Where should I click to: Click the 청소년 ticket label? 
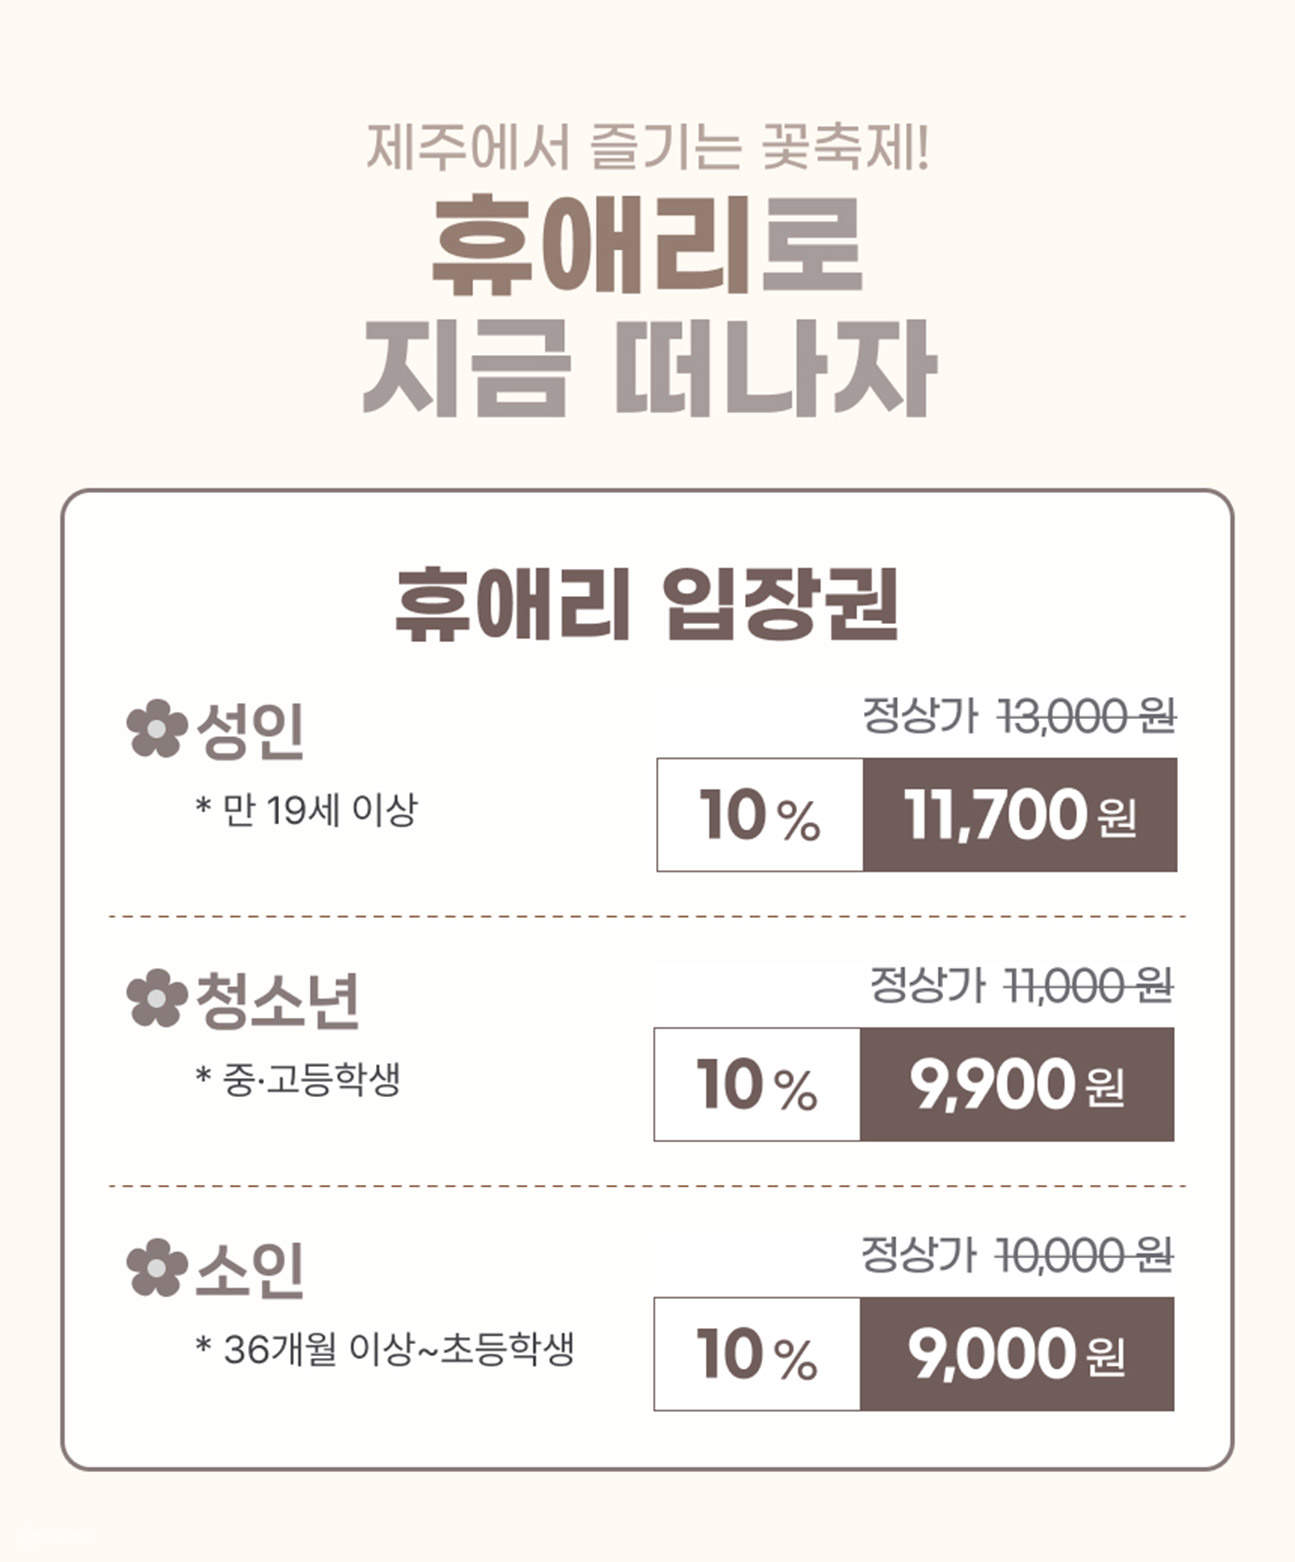pos(277,1000)
